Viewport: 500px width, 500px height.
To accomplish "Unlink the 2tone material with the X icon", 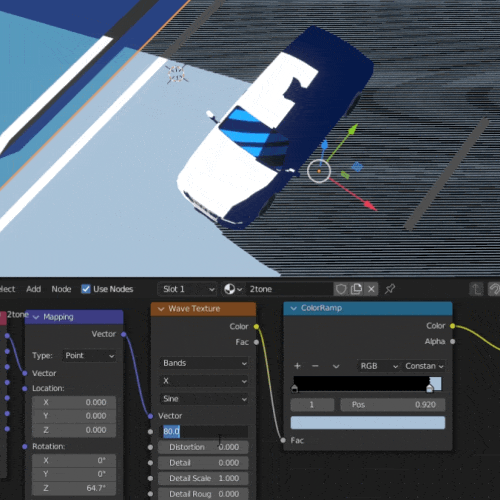I will [x=371, y=289].
